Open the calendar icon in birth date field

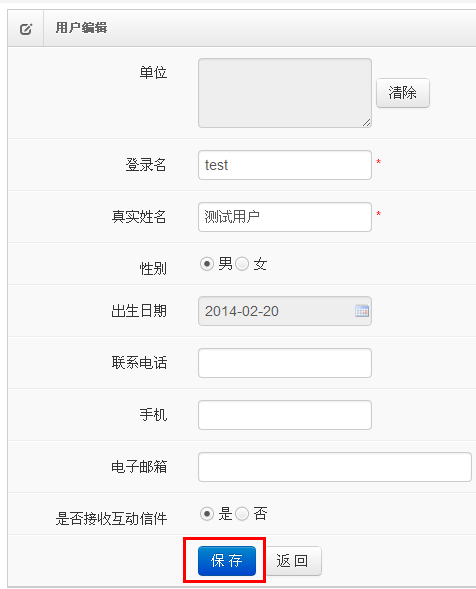[x=362, y=311]
